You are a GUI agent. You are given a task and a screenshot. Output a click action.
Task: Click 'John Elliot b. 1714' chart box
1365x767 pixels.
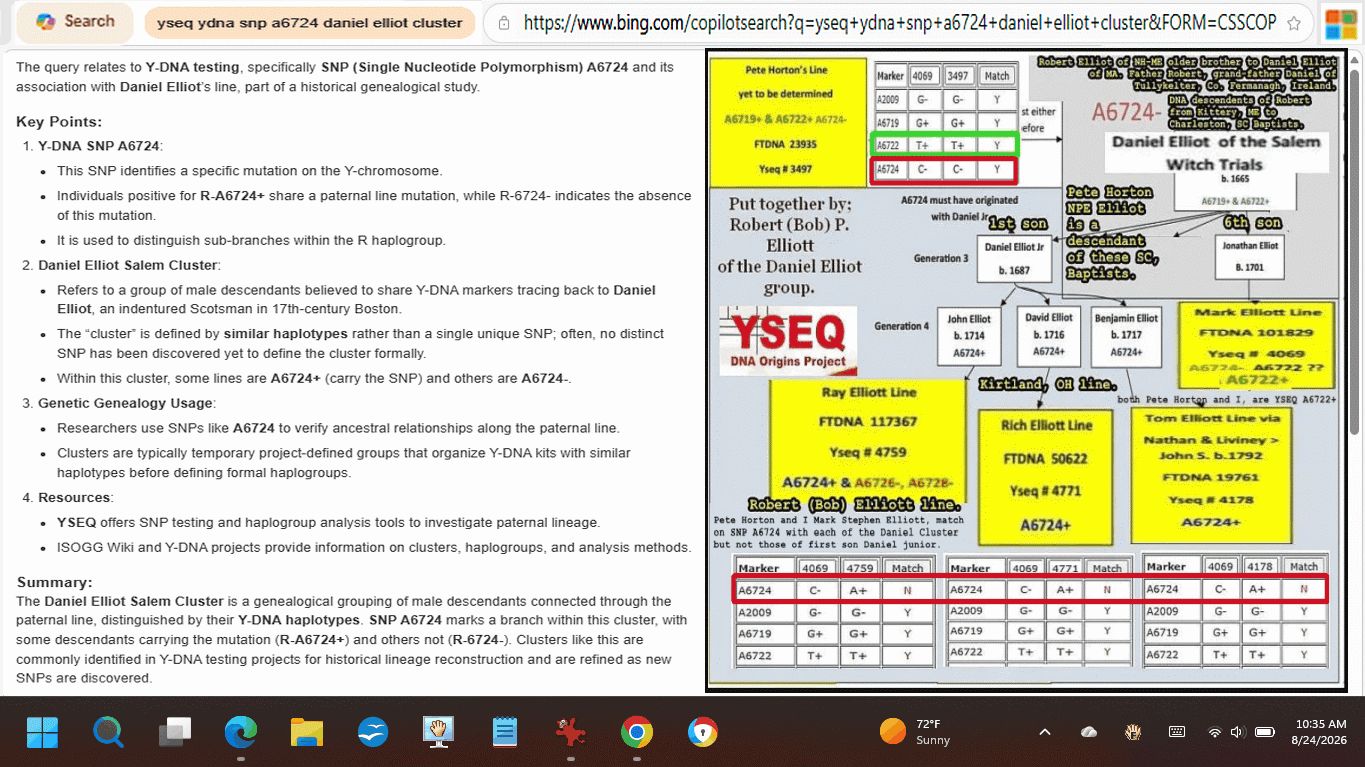969,337
